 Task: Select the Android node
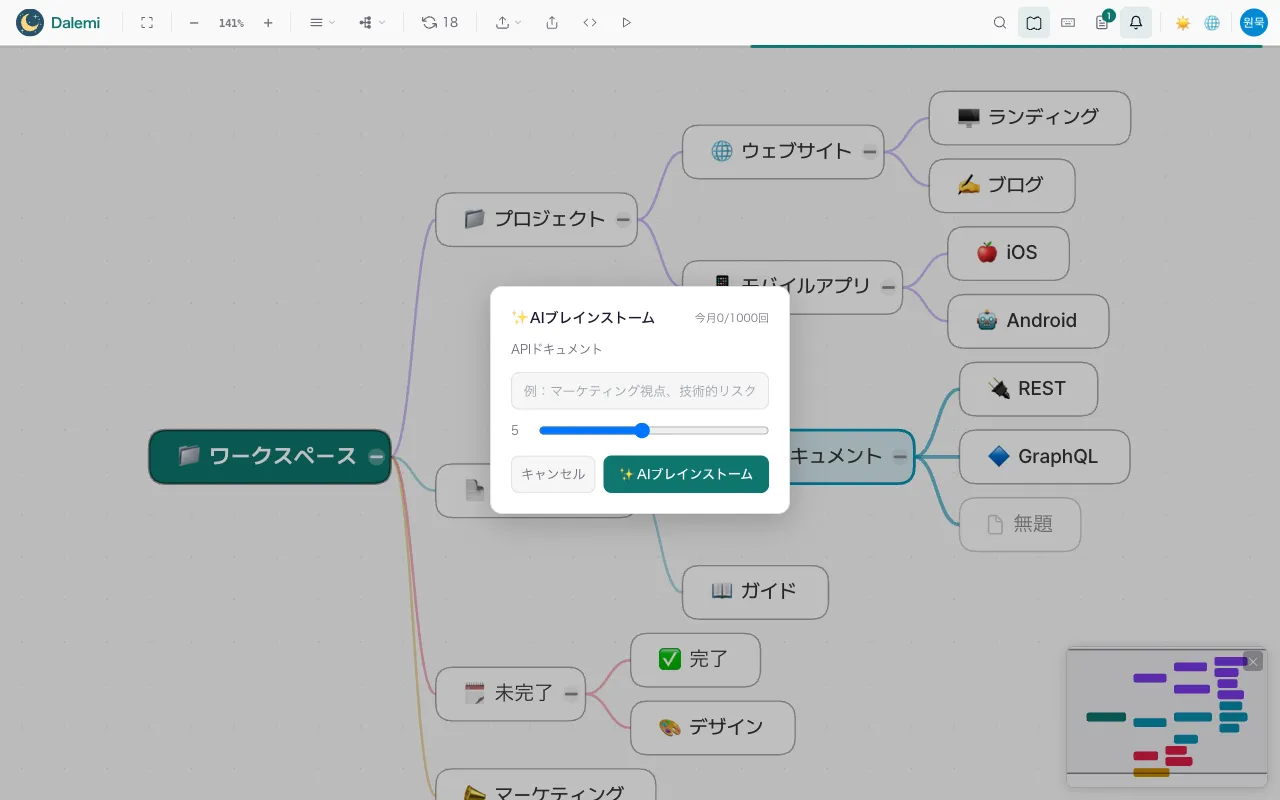(1028, 321)
